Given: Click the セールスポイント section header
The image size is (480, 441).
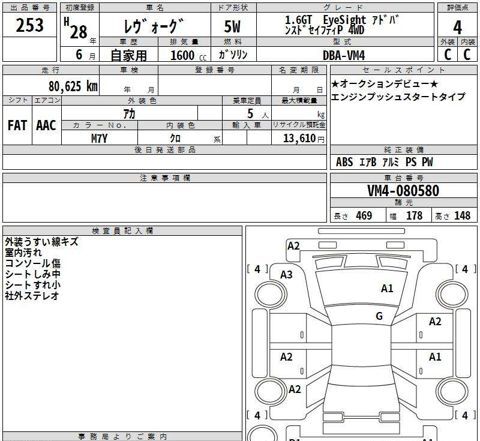Looking at the screenshot, I should (x=404, y=70).
